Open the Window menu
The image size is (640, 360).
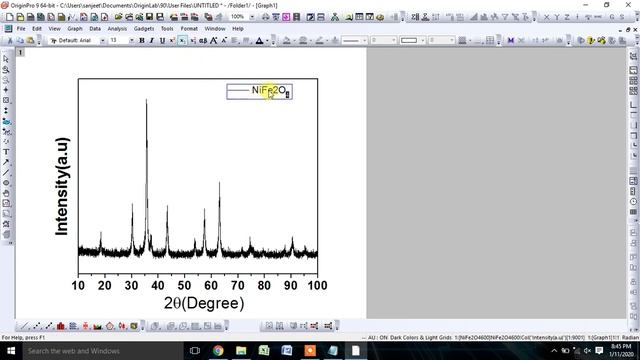click(215, 29)
